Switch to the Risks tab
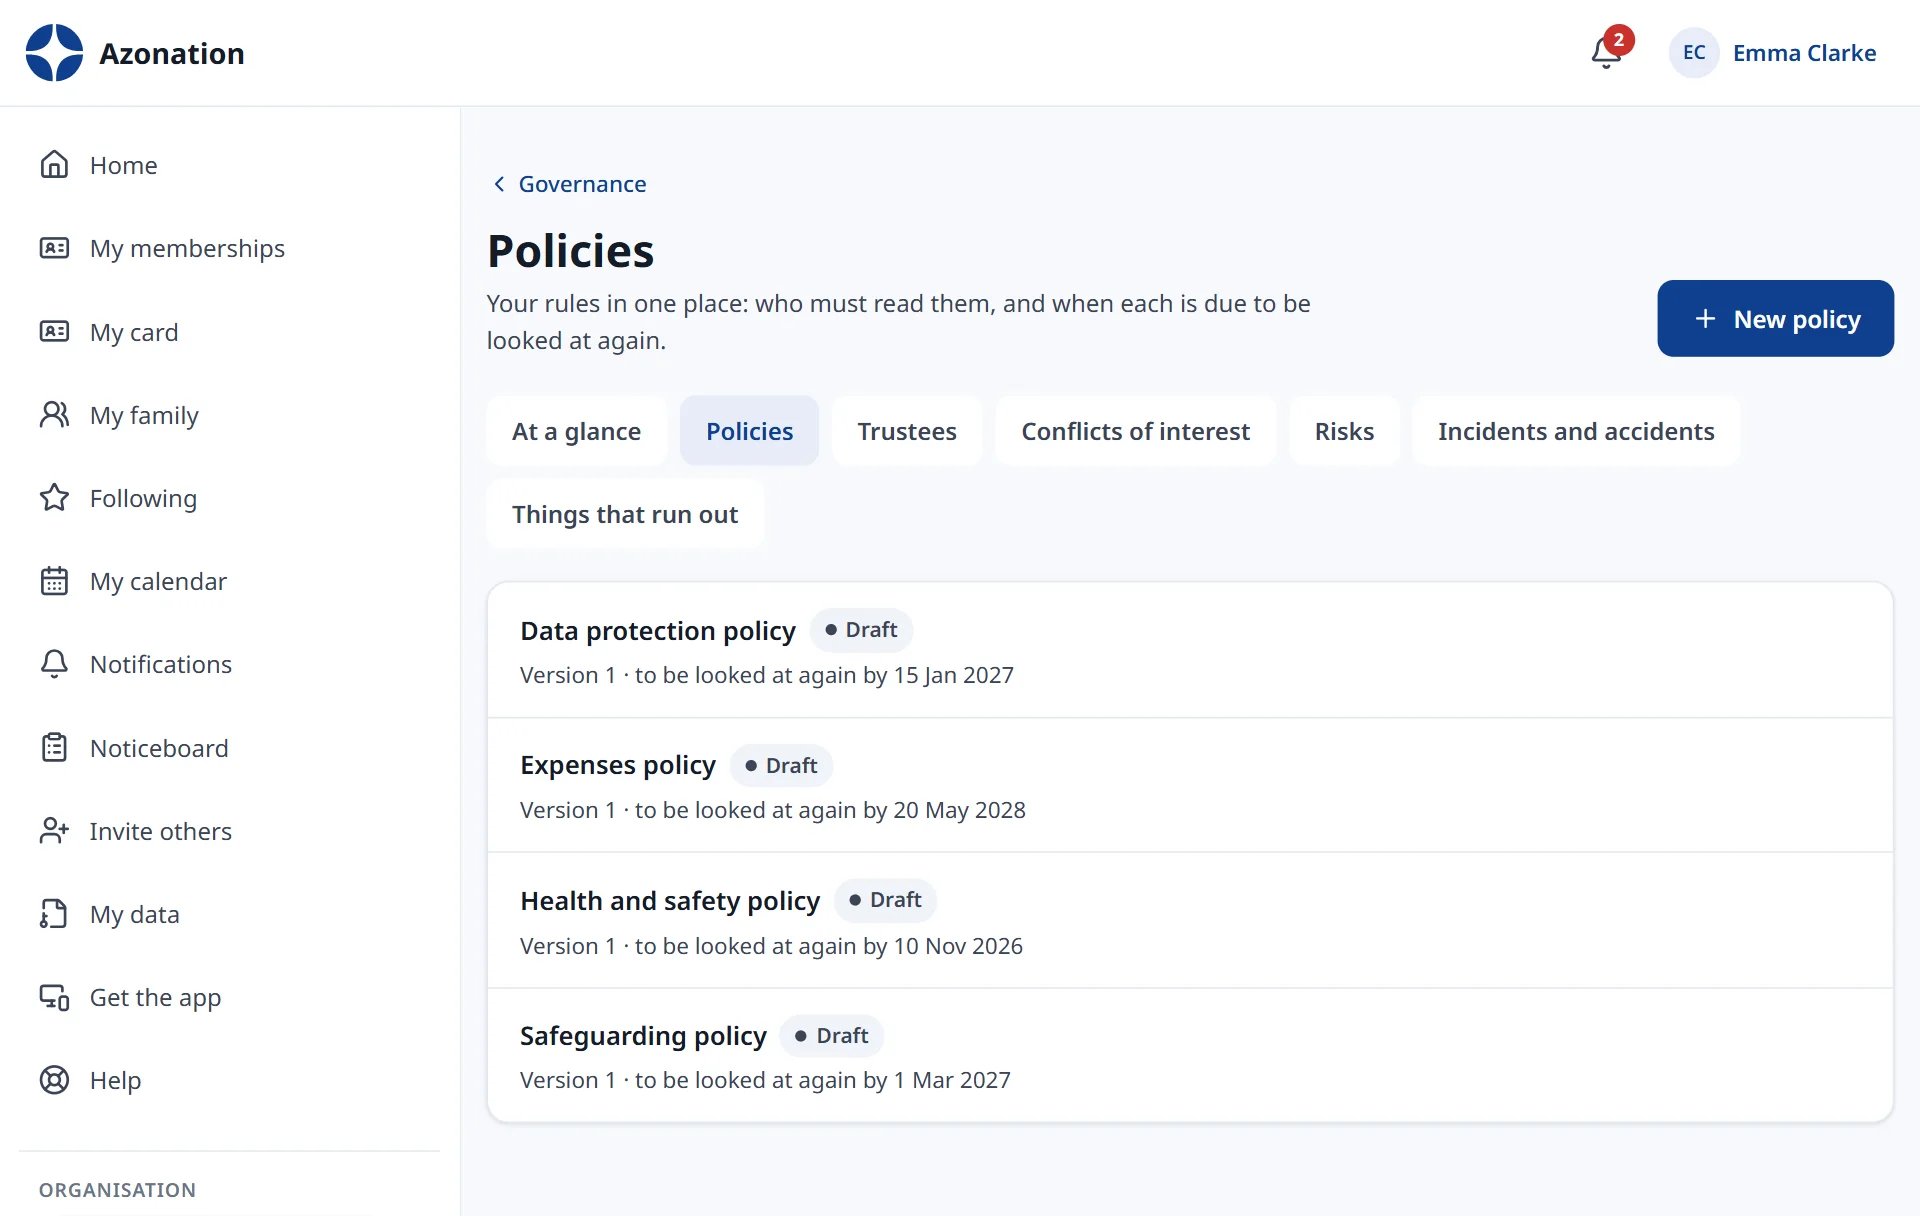Viewport: 1920px width, 1216px height. coord(1344,431)
